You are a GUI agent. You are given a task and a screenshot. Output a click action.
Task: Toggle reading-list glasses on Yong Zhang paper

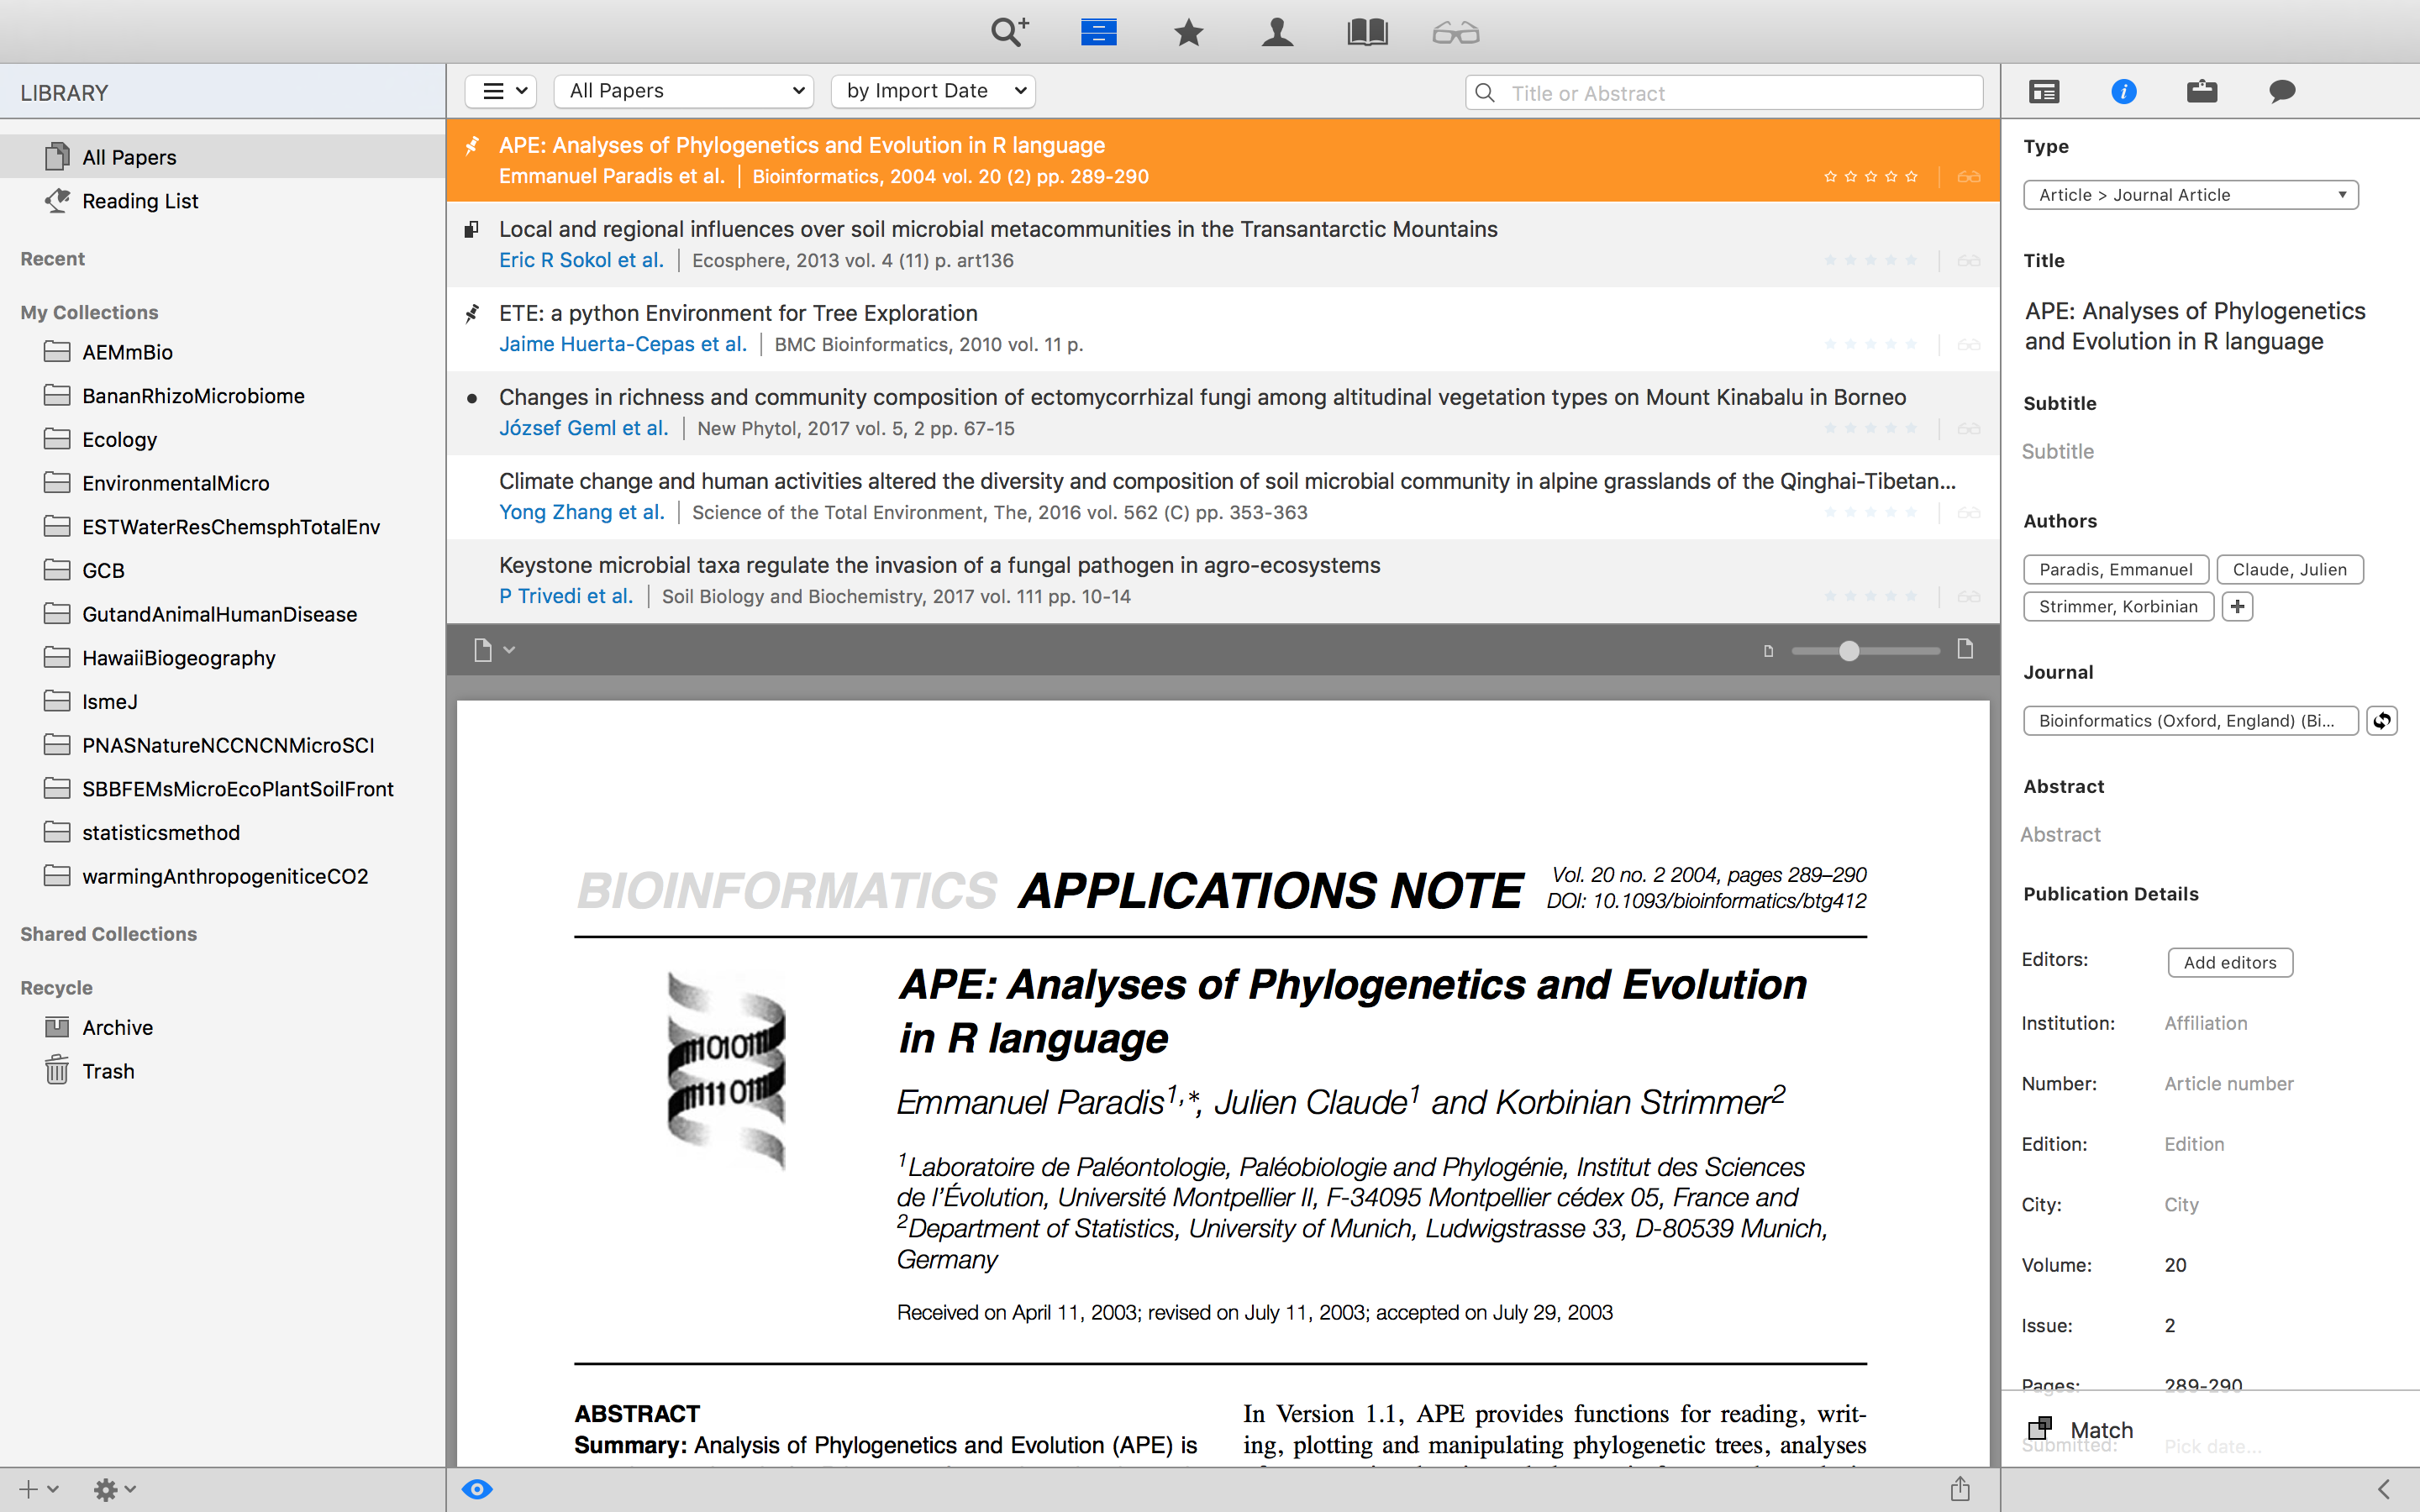(x=1969, y=513)
